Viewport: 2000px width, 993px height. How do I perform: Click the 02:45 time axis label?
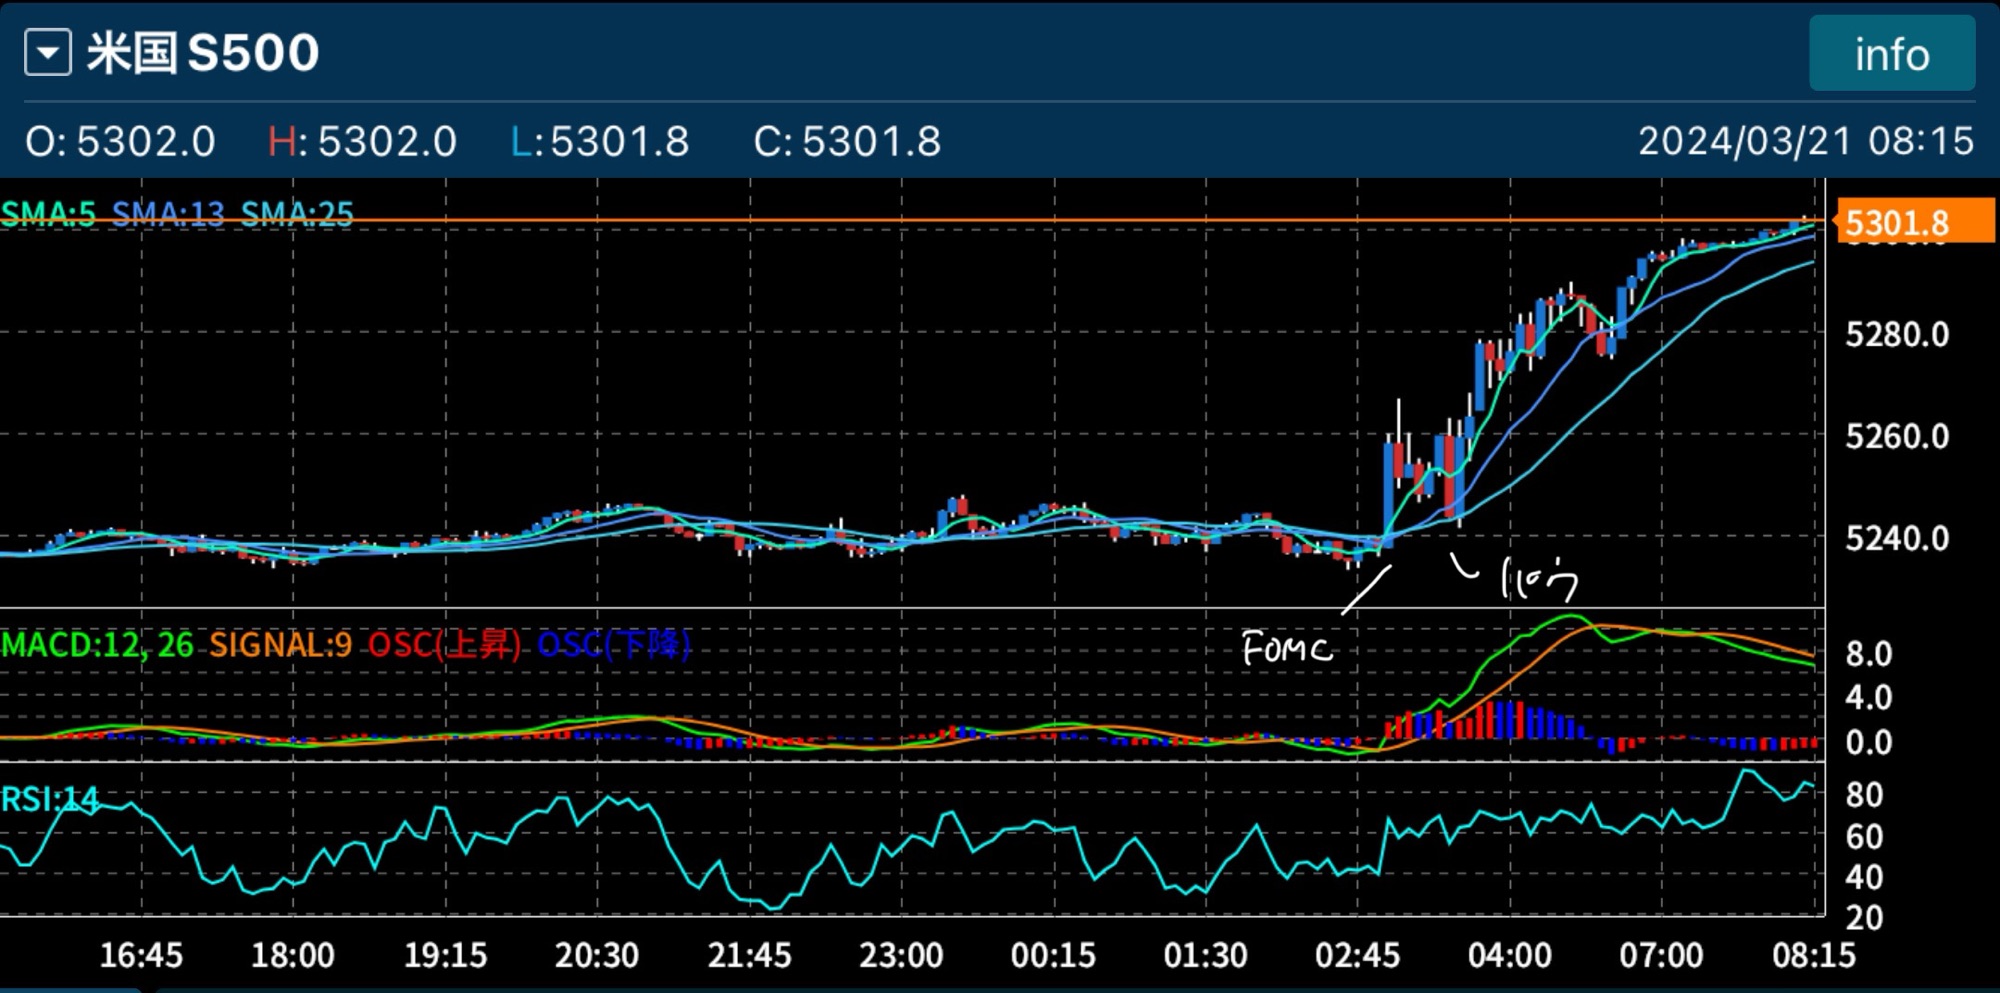(1357, 956)
